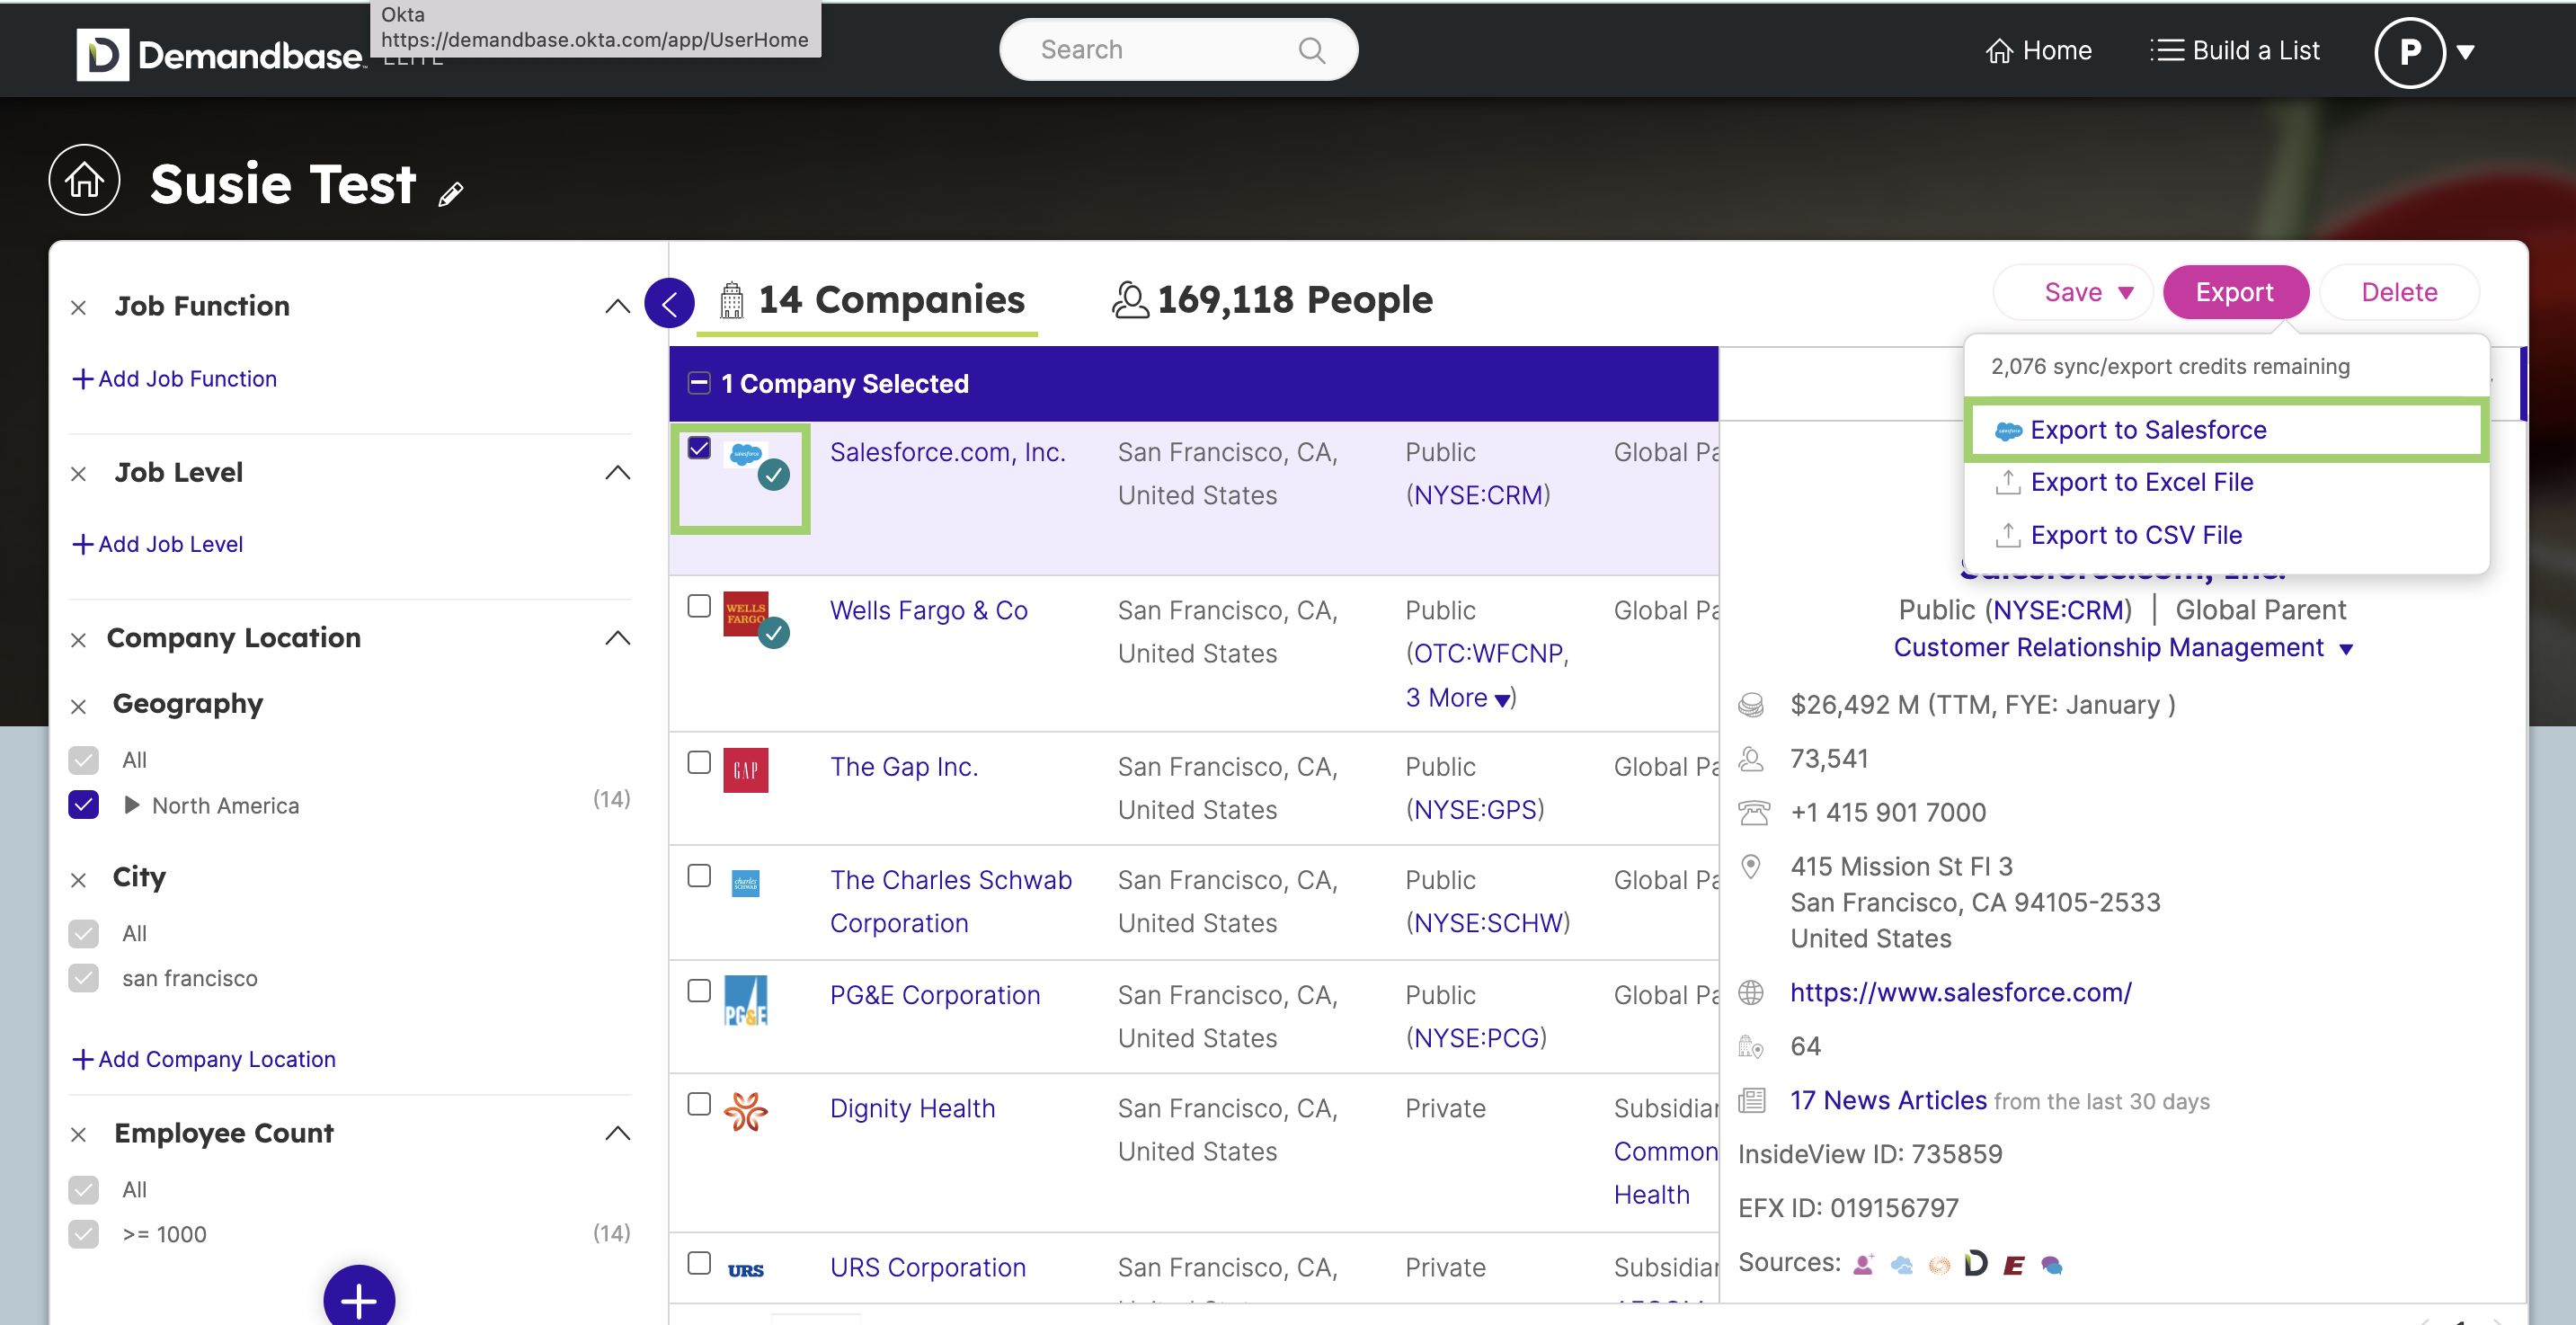Go to Home in top navigation
2576x1325 pixels.
coord(2038,50)
